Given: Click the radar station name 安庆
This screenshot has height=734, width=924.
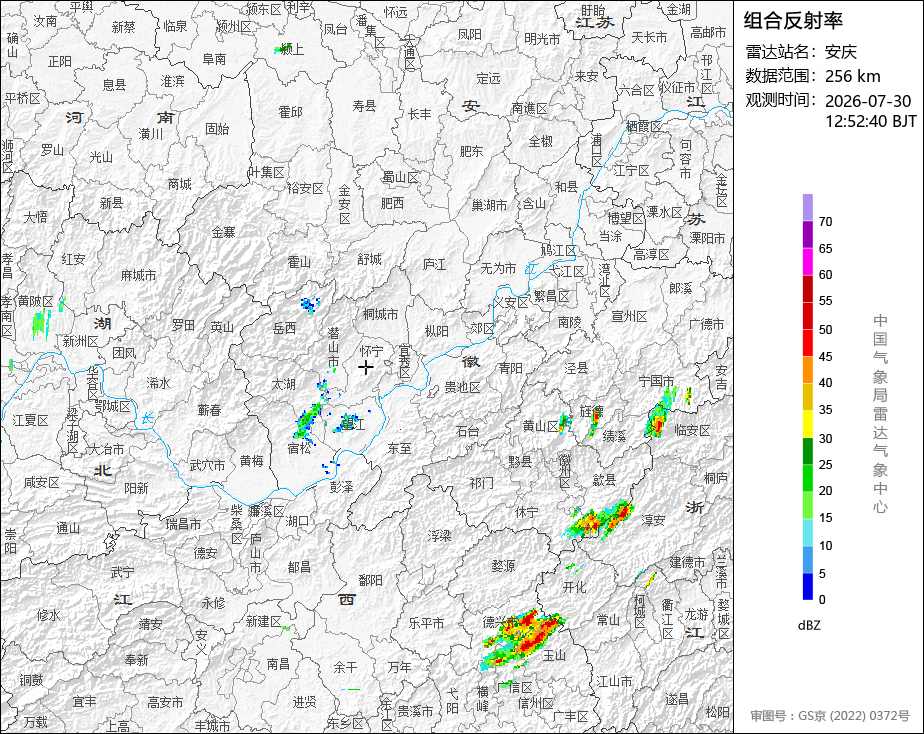Looking at the screenshot, I should click(x=840, y=52).
